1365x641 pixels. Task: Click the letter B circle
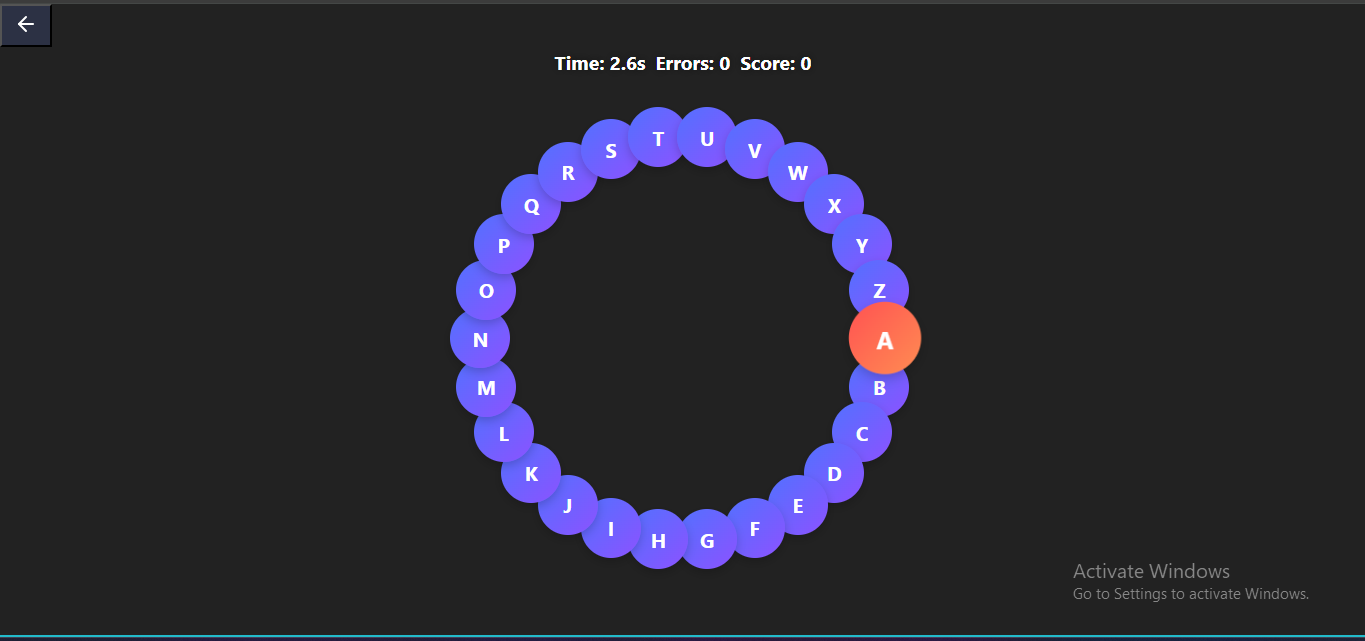coord(879,387)
